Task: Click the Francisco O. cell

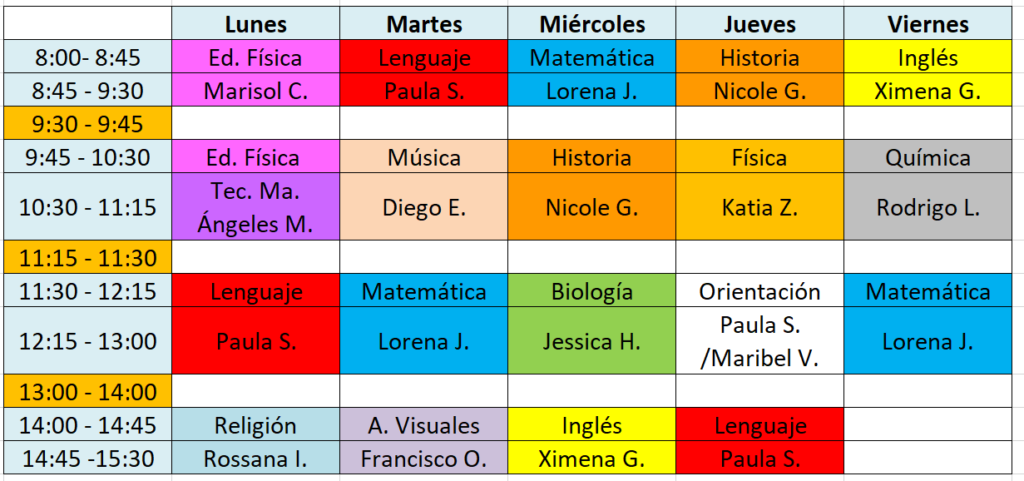Action: [x=424, y=459]
